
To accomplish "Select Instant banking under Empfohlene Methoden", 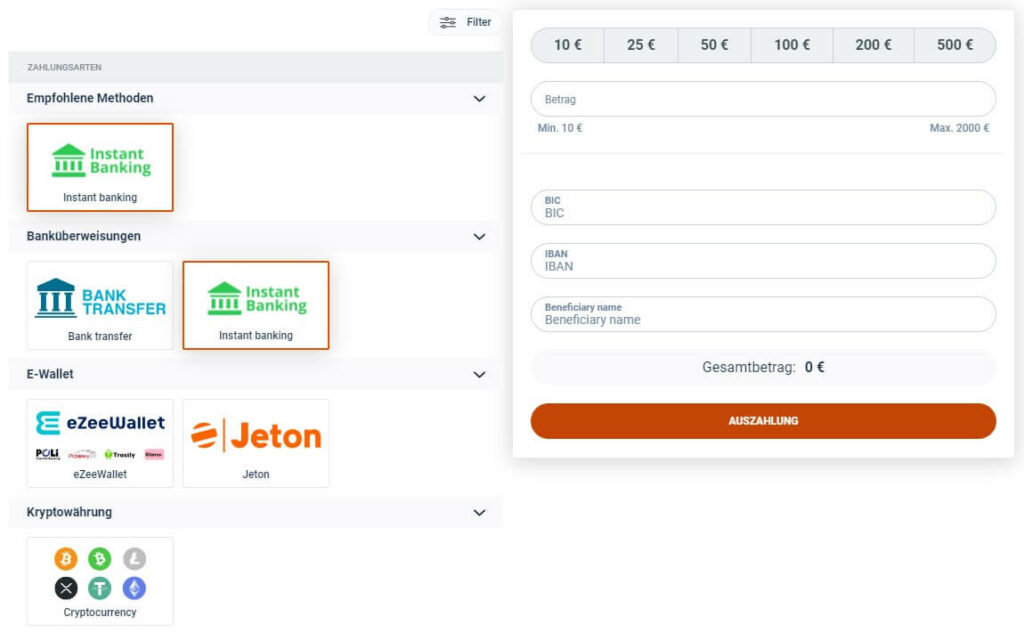I will coord(100,167).
